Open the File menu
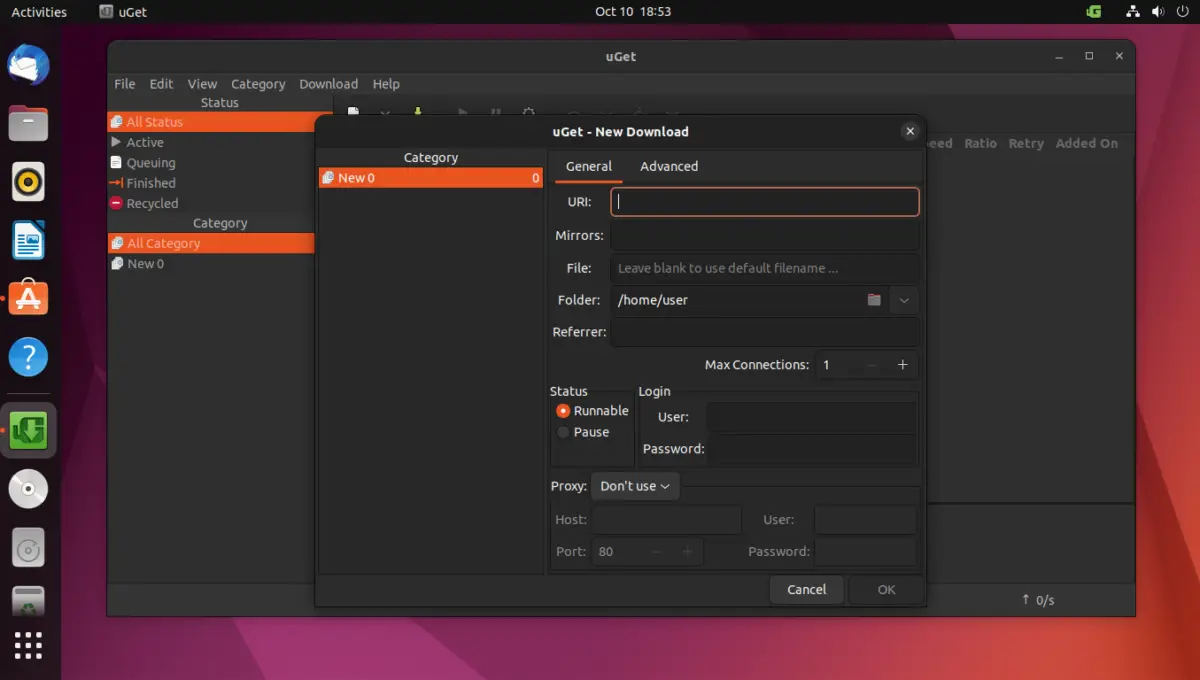 [x=125, y=84]
